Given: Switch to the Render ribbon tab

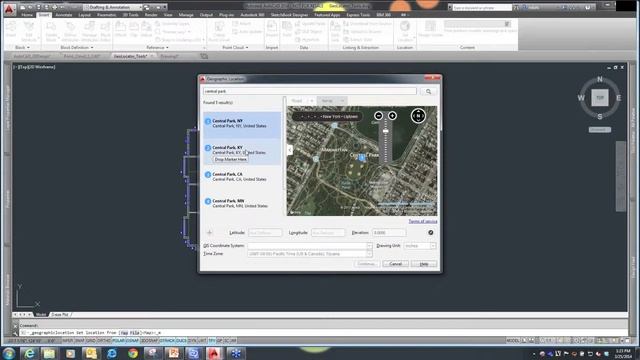Looking at the screenshot, I should (x=151, y=15).
